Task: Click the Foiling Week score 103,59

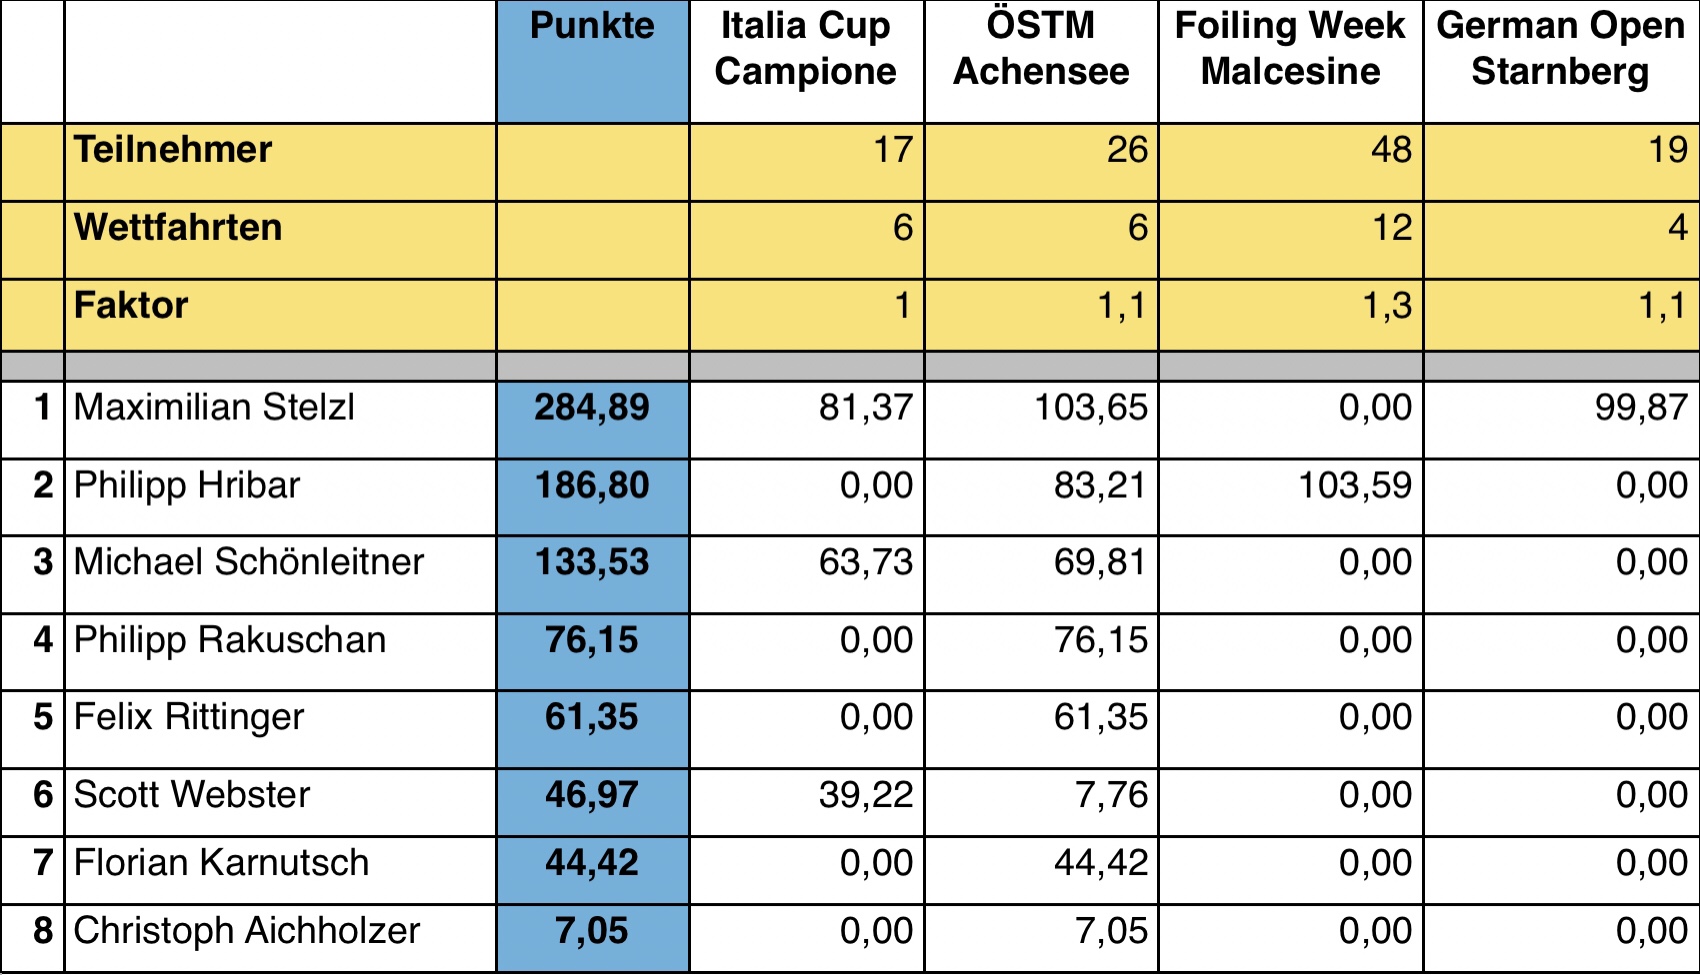Action: (1290, 497)
